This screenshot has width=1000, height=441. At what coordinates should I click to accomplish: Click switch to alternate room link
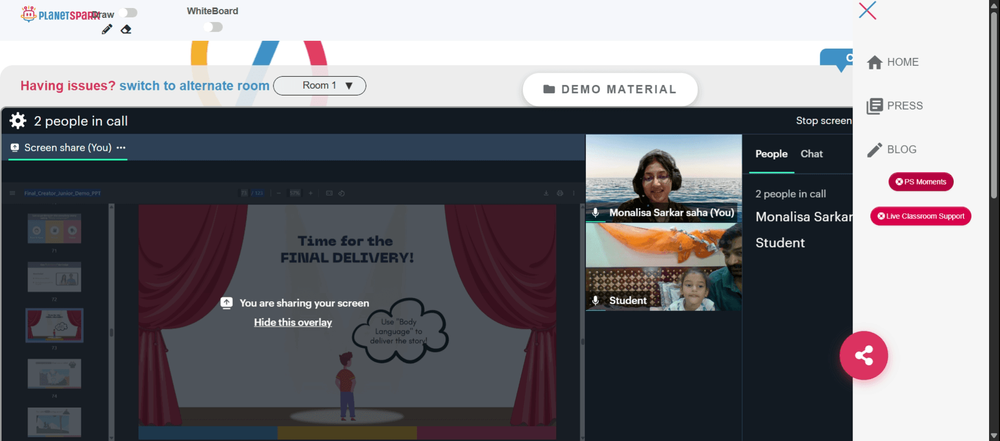195,86
